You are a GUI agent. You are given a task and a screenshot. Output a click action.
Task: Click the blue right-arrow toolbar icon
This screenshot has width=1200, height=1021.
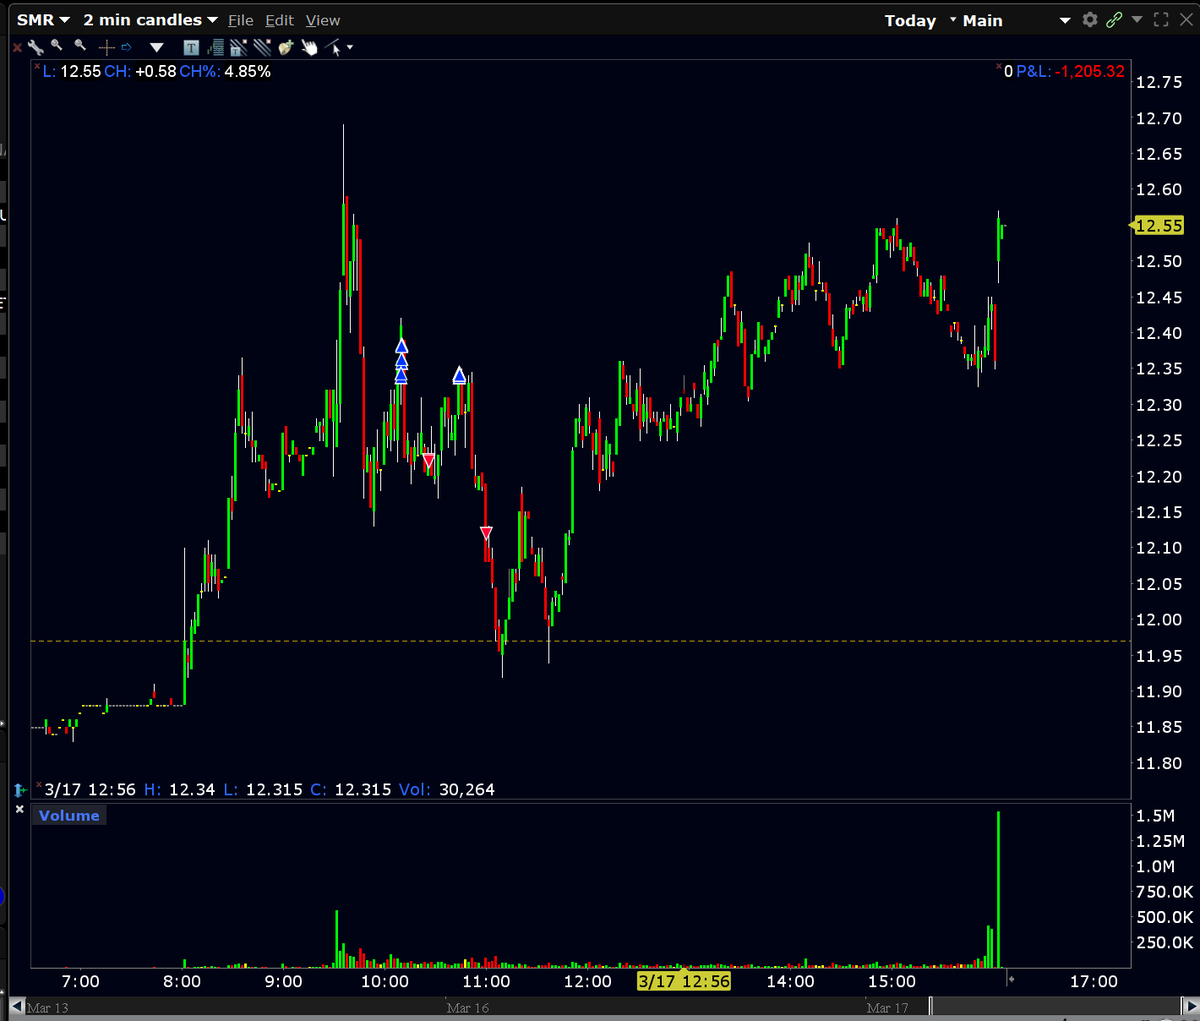coord(127,46)
